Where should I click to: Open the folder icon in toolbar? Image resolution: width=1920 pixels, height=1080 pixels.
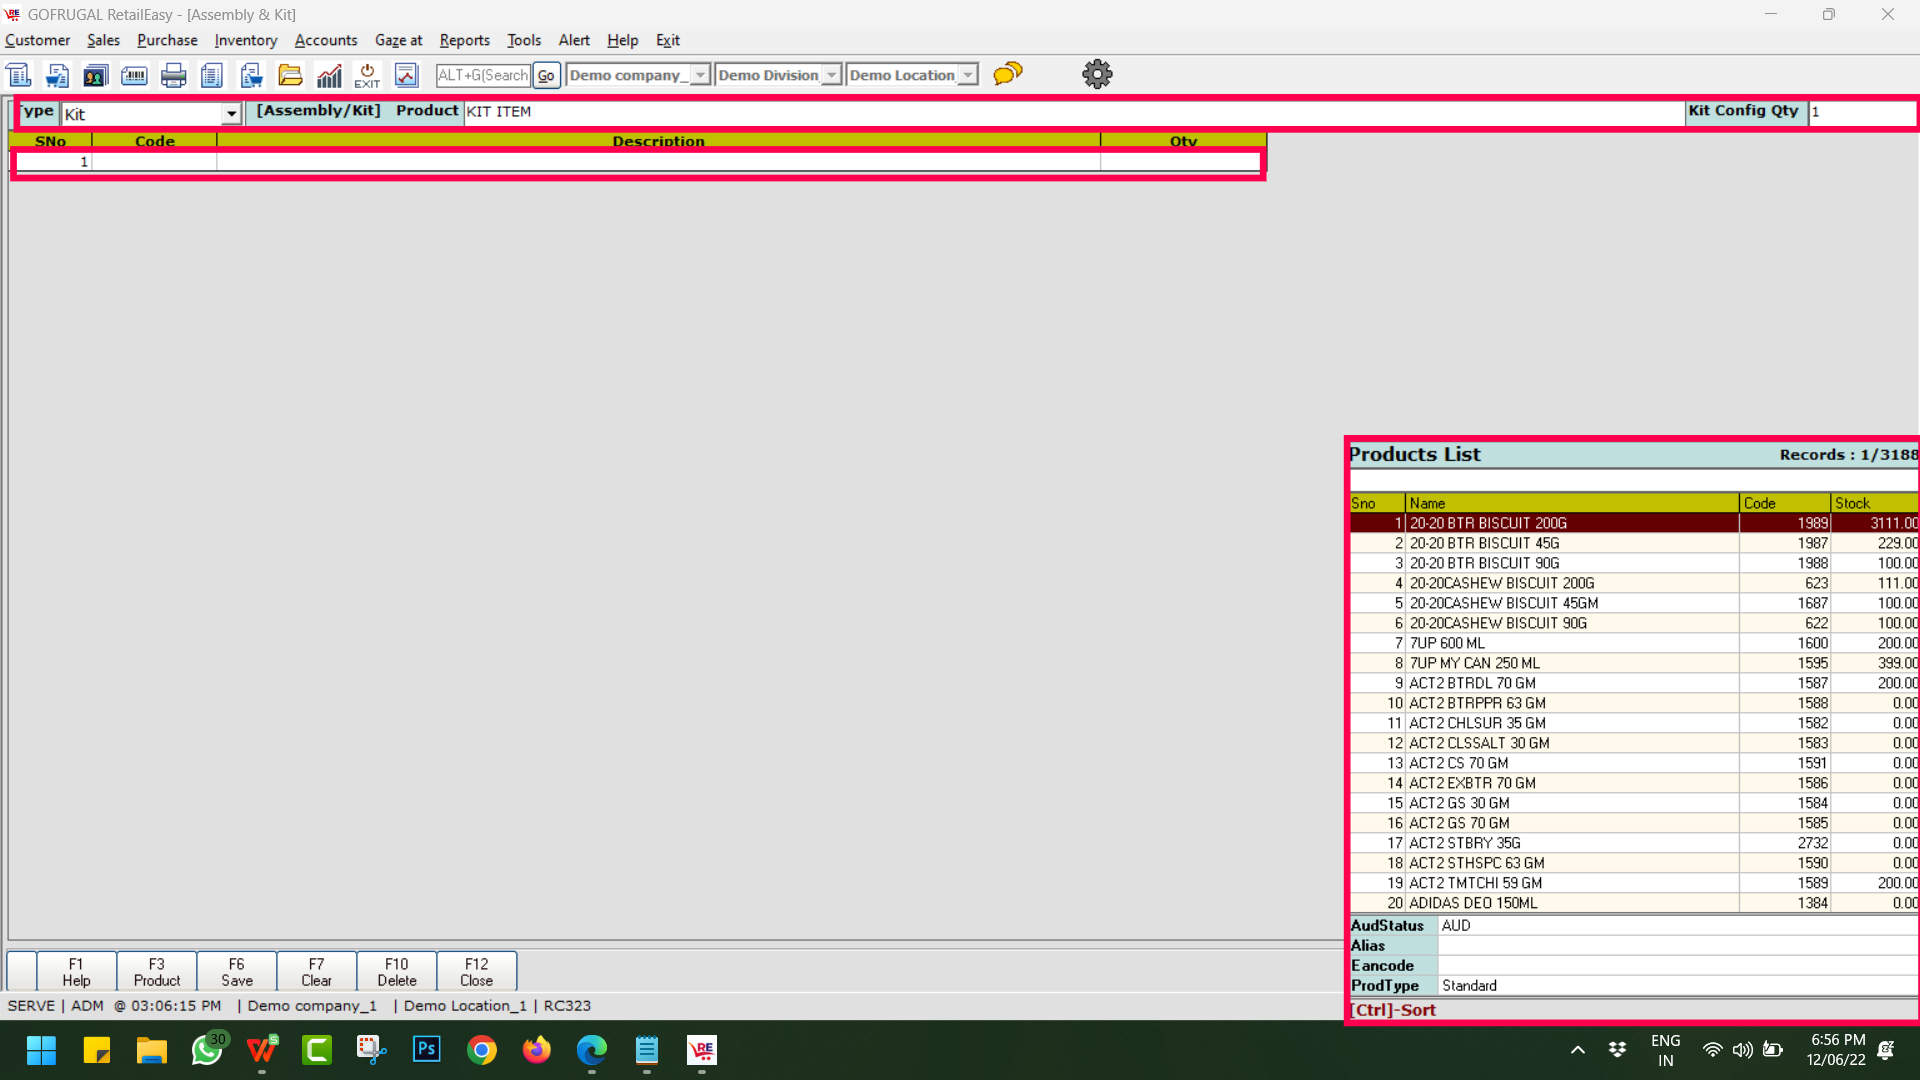(290, 75)
